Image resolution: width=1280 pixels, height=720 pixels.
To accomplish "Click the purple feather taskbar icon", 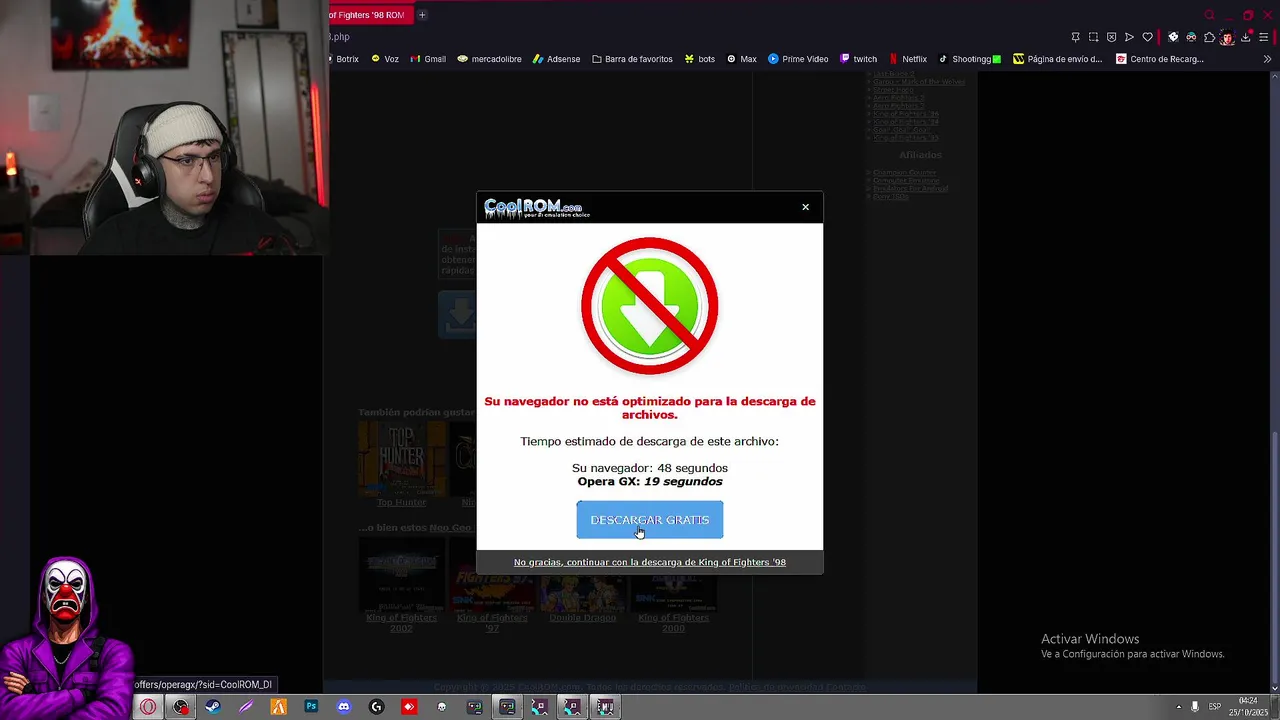I will (x=246, y=707).
